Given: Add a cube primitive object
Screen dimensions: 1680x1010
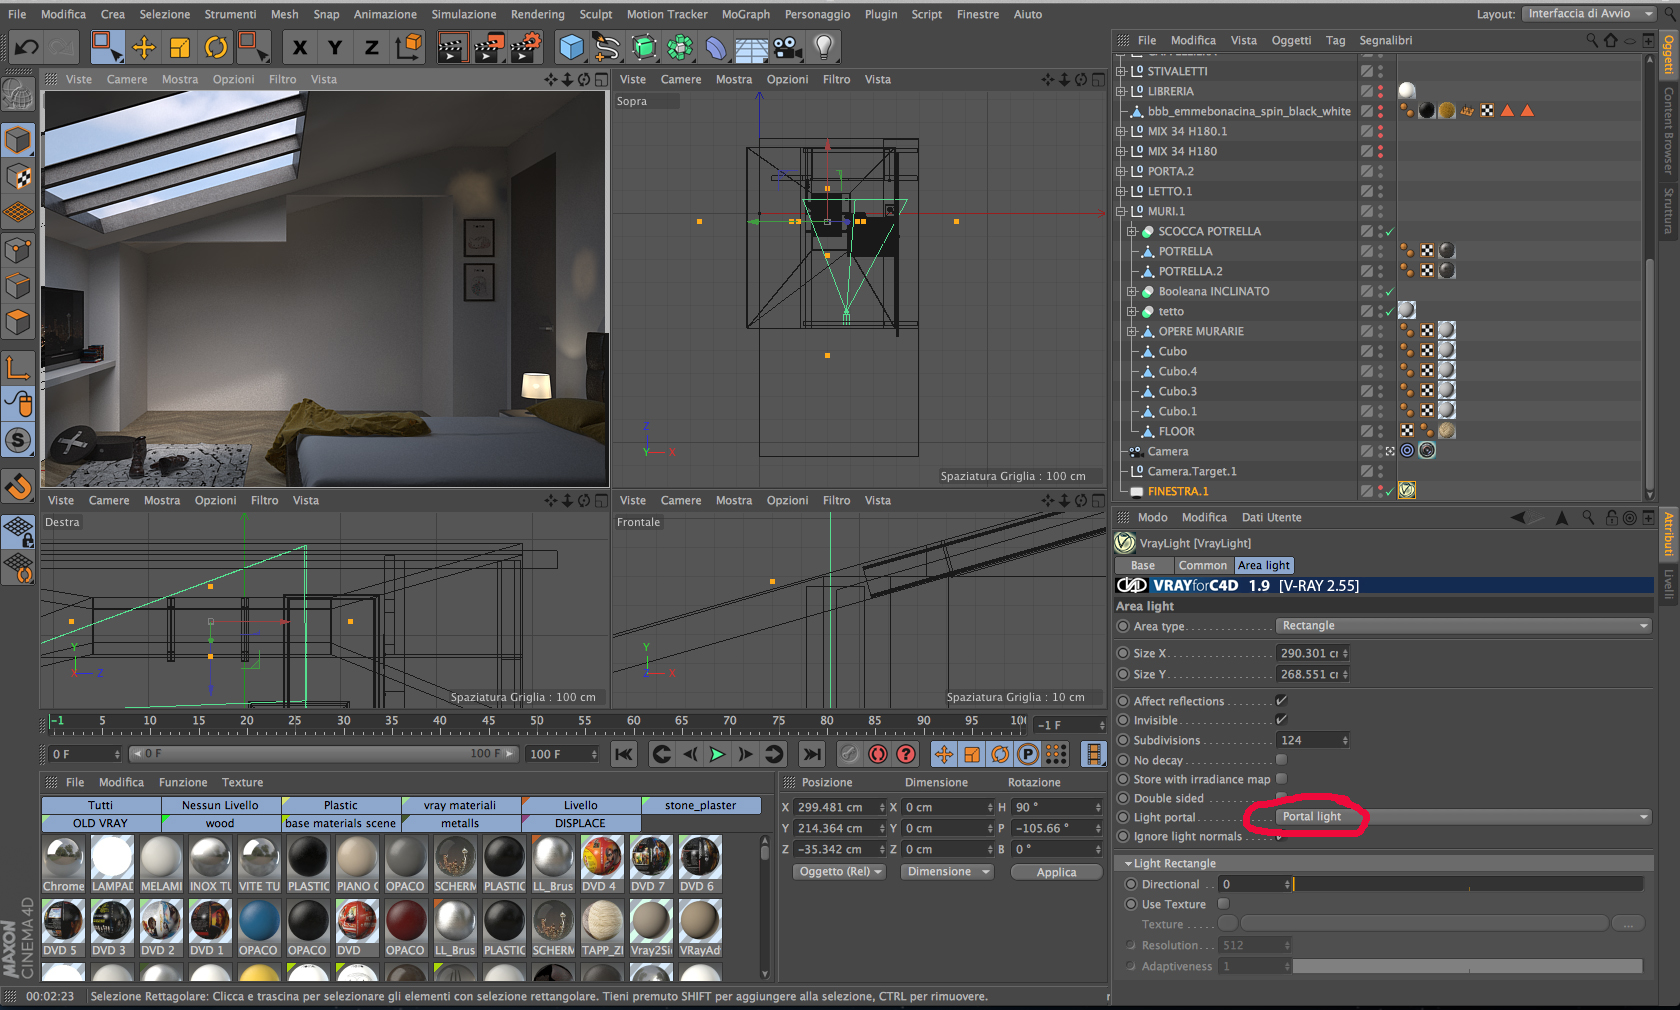Looking at the screenshot, I should coord(571,47).
